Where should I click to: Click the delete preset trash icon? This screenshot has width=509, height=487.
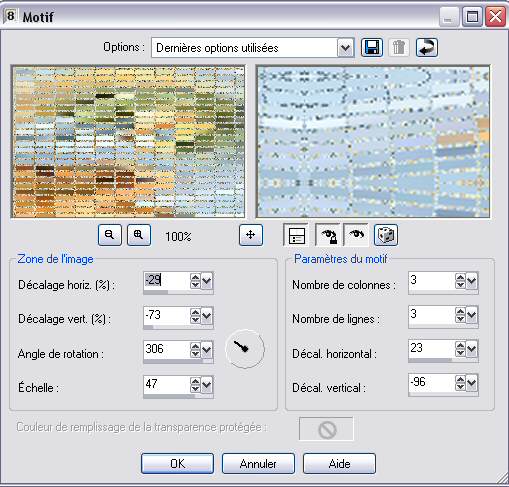[x=399, y=47]
